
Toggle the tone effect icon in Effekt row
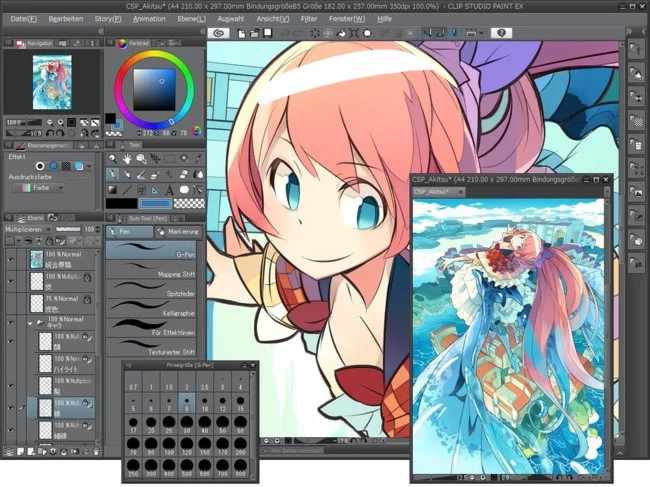pos(66,166)
